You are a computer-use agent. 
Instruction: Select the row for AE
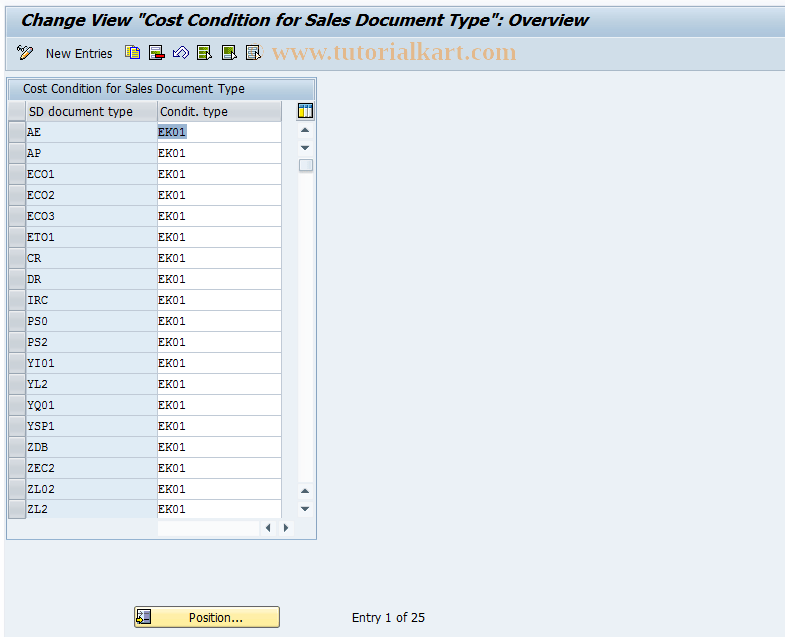tap(17, 132)
